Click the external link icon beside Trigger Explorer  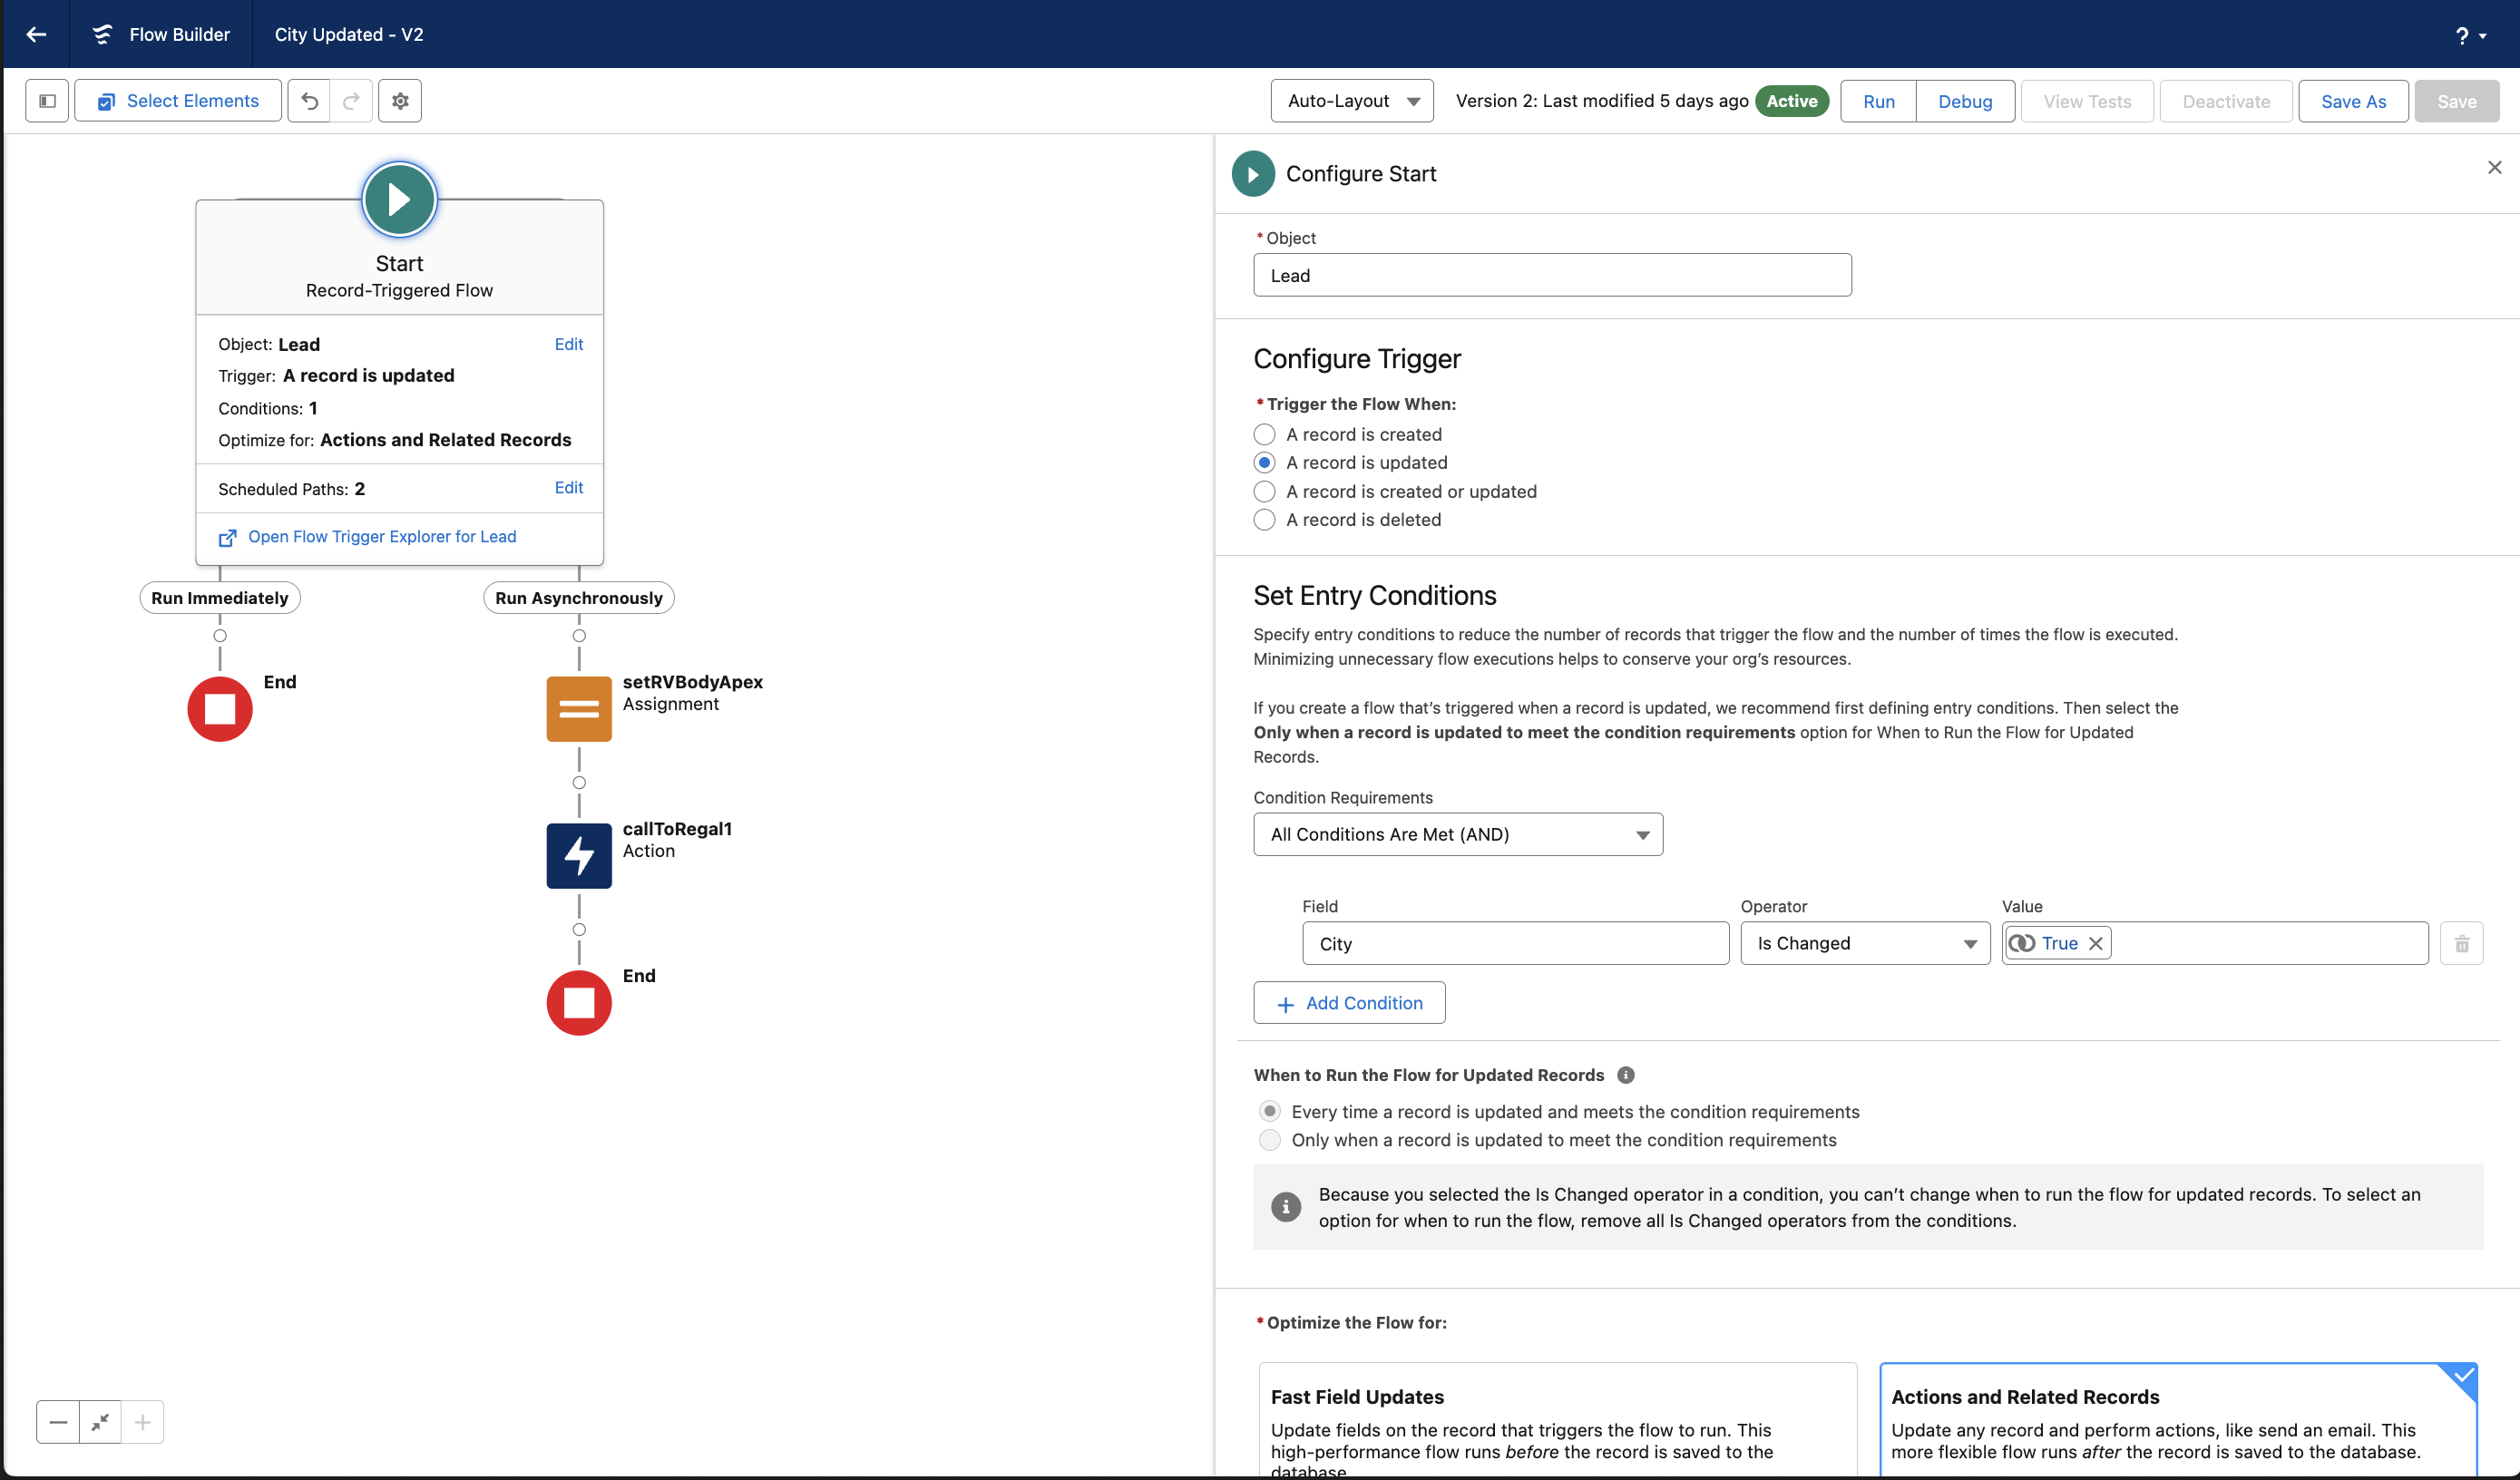[228, 538]
